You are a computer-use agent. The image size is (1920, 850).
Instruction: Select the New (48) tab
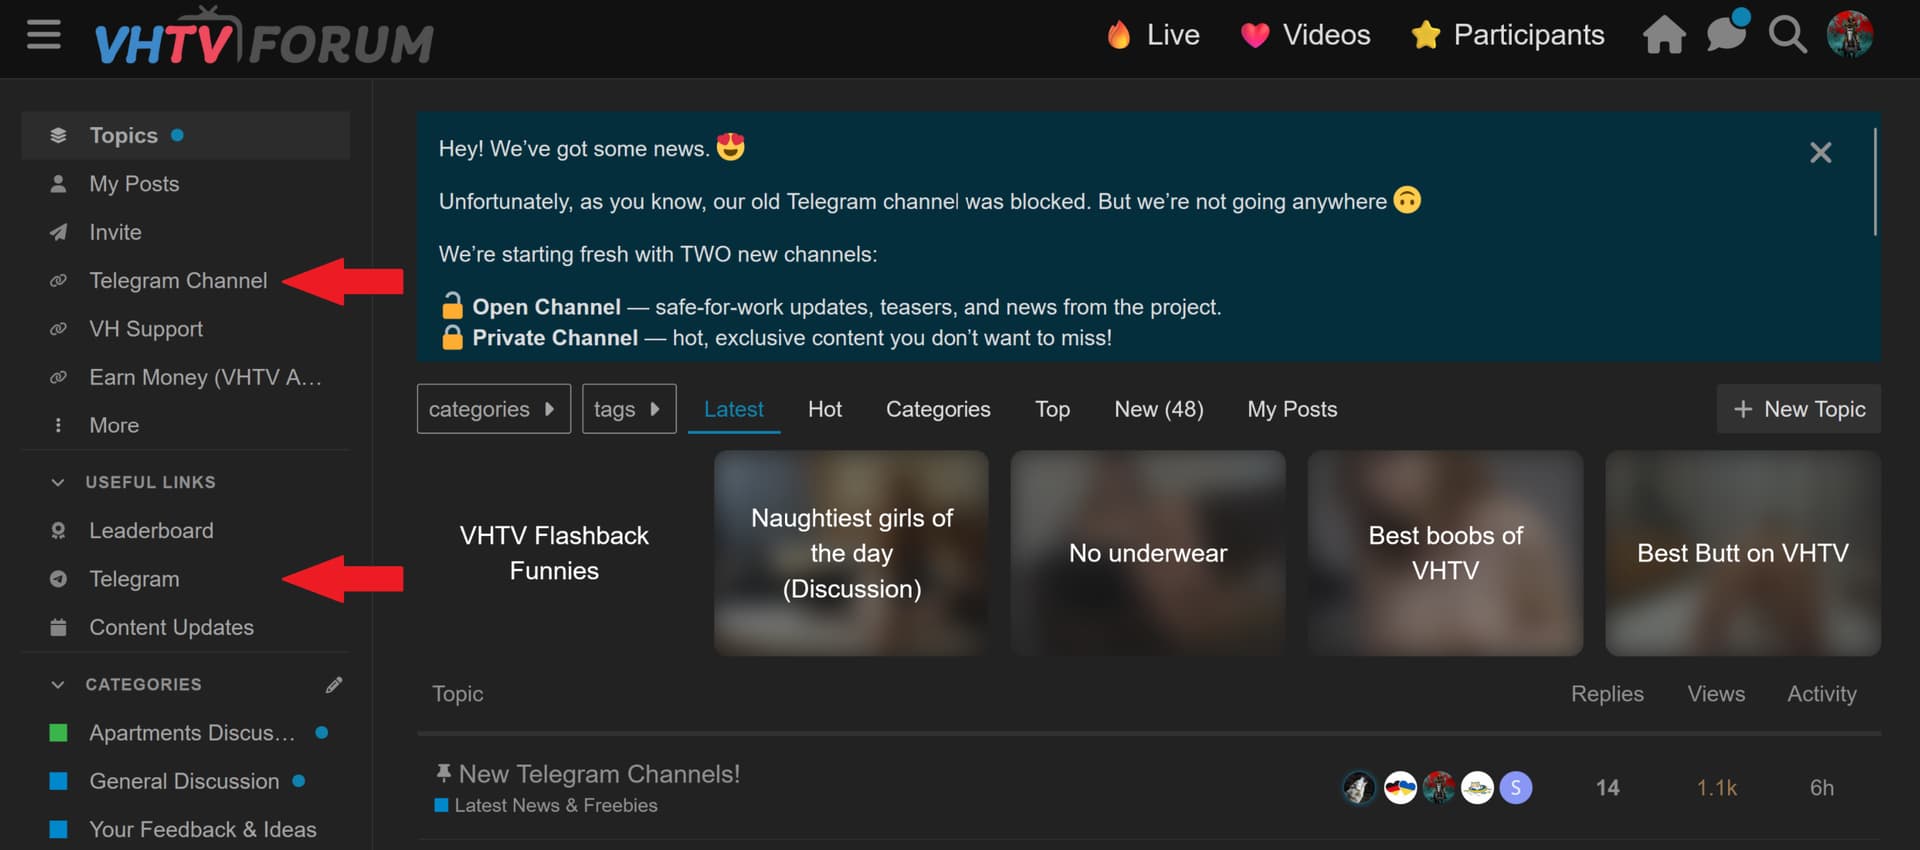click(x=1158, y=409)
